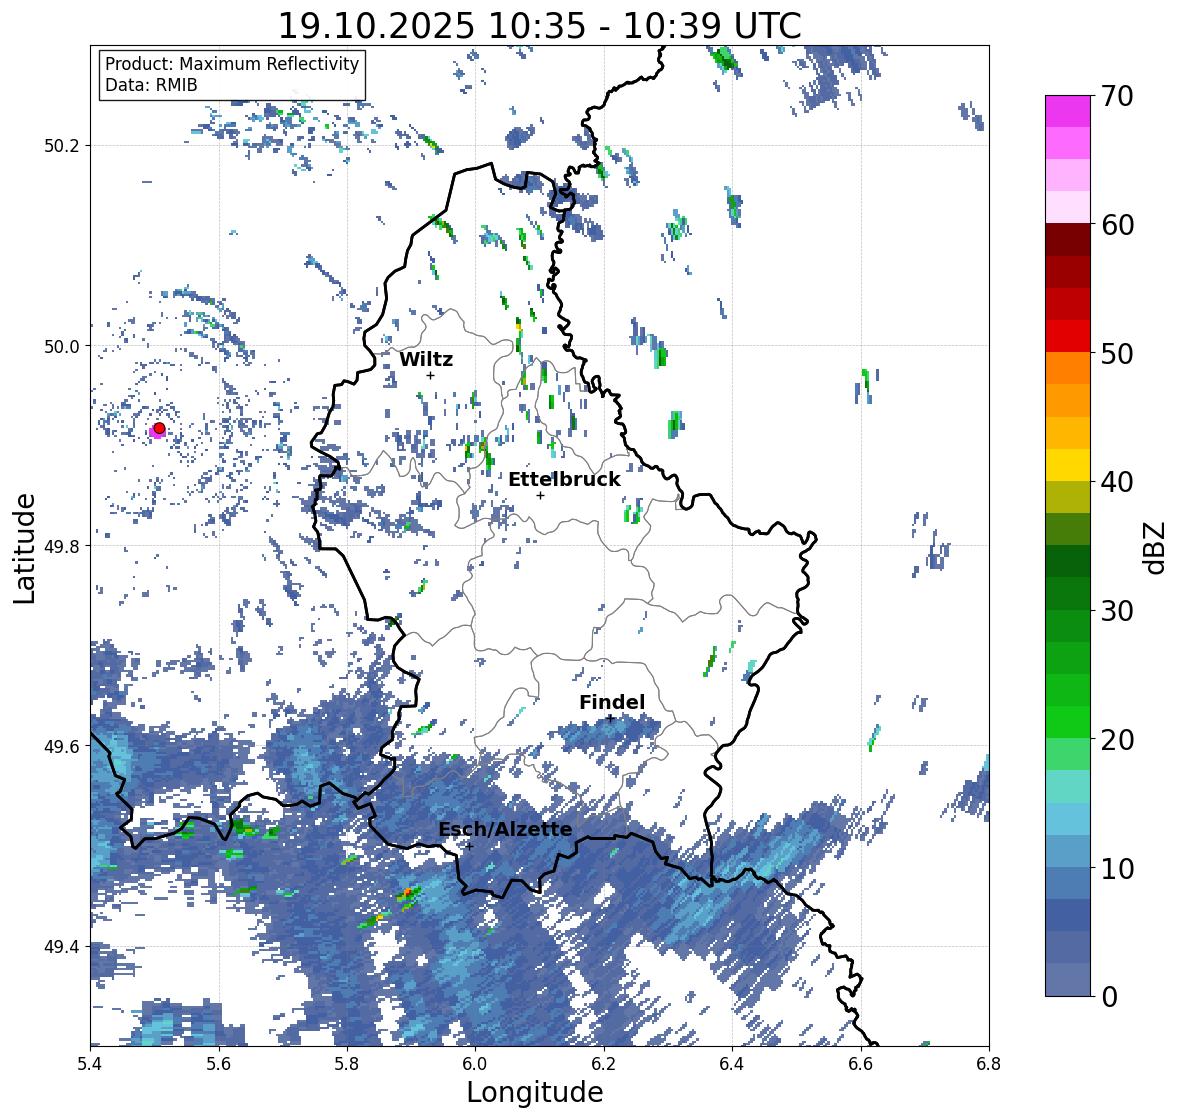Click the 49.4 latitude tick label
This screenshot has width=1179, height=1117.
(x=62, y=946)
